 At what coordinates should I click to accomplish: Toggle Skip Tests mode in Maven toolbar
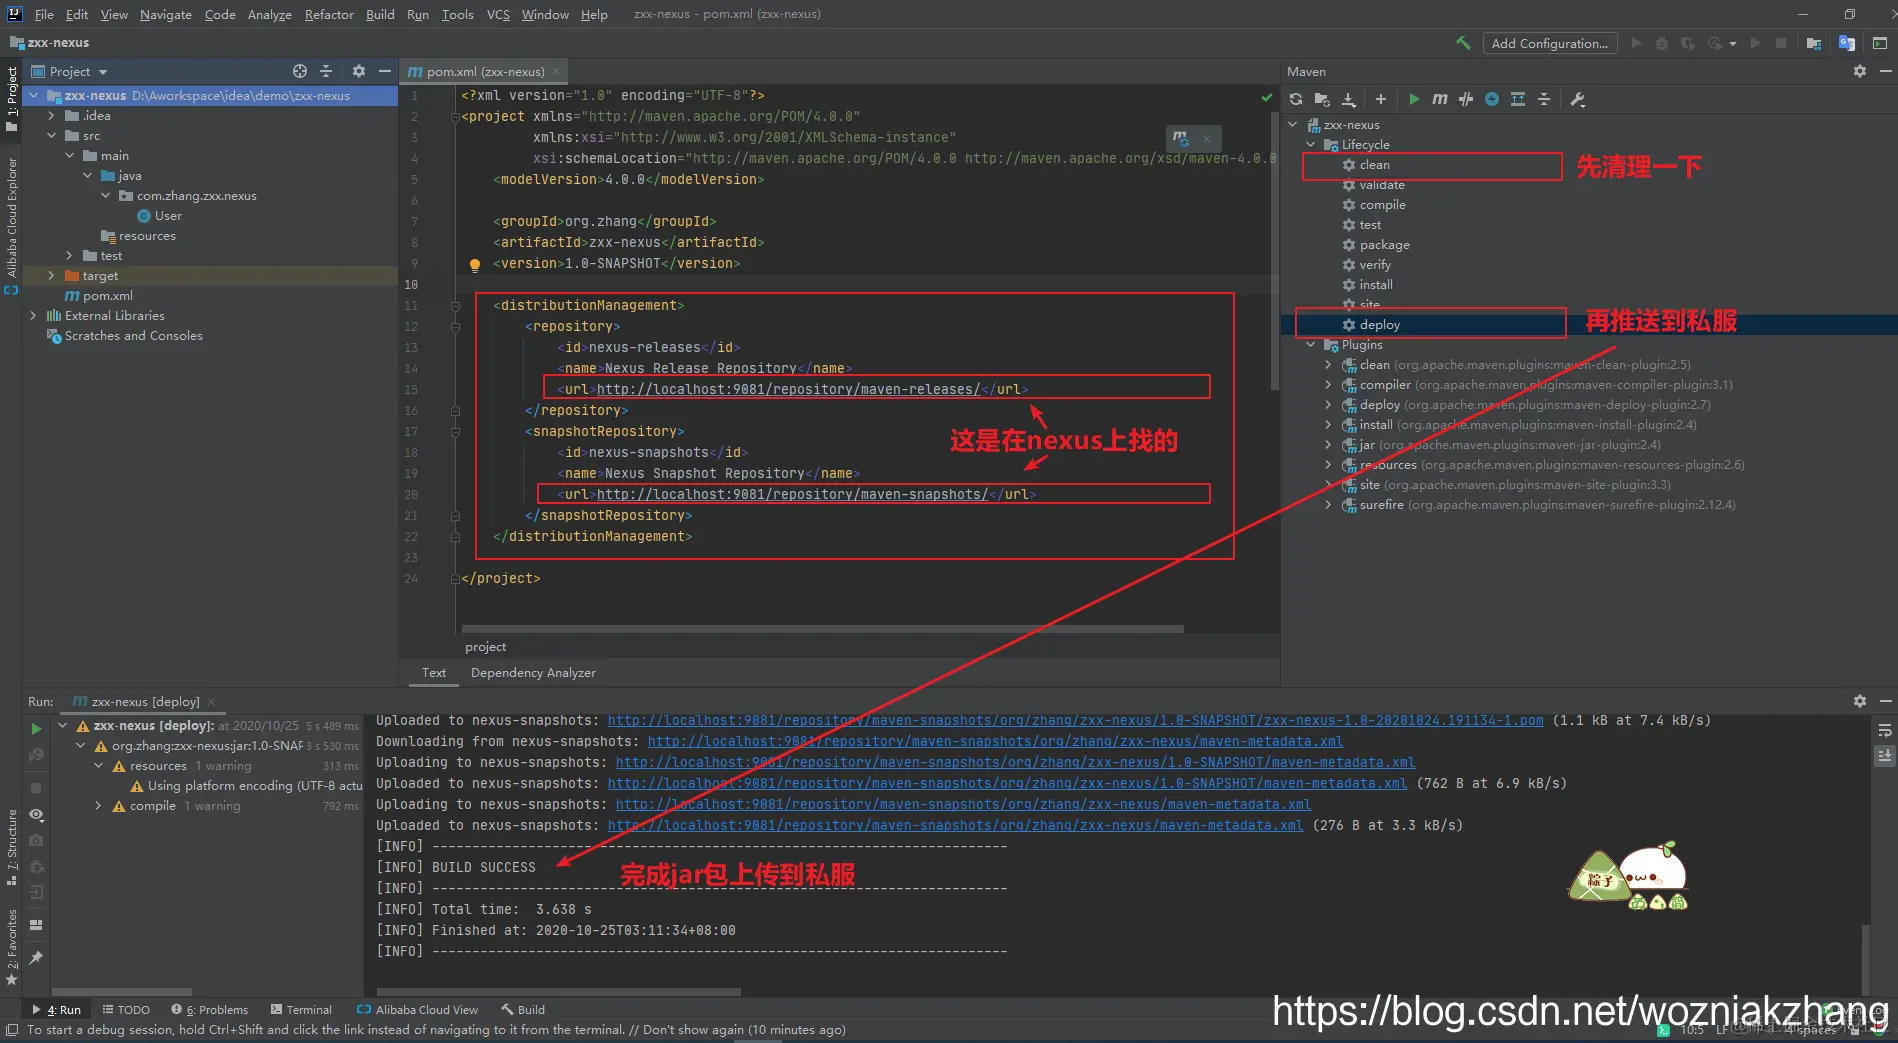click(1466, 99)
